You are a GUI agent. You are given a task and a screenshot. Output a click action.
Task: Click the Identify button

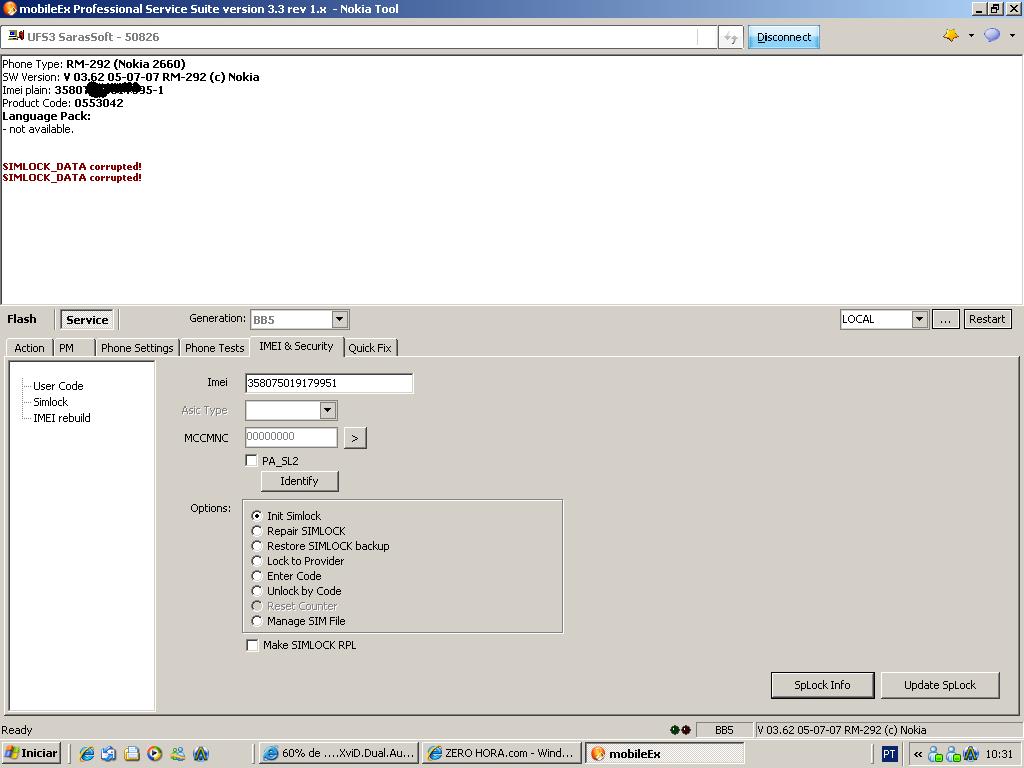[299, 481]
